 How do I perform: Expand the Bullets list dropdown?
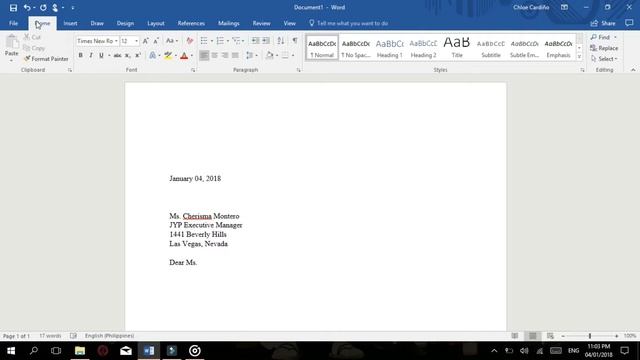point(212,41)
